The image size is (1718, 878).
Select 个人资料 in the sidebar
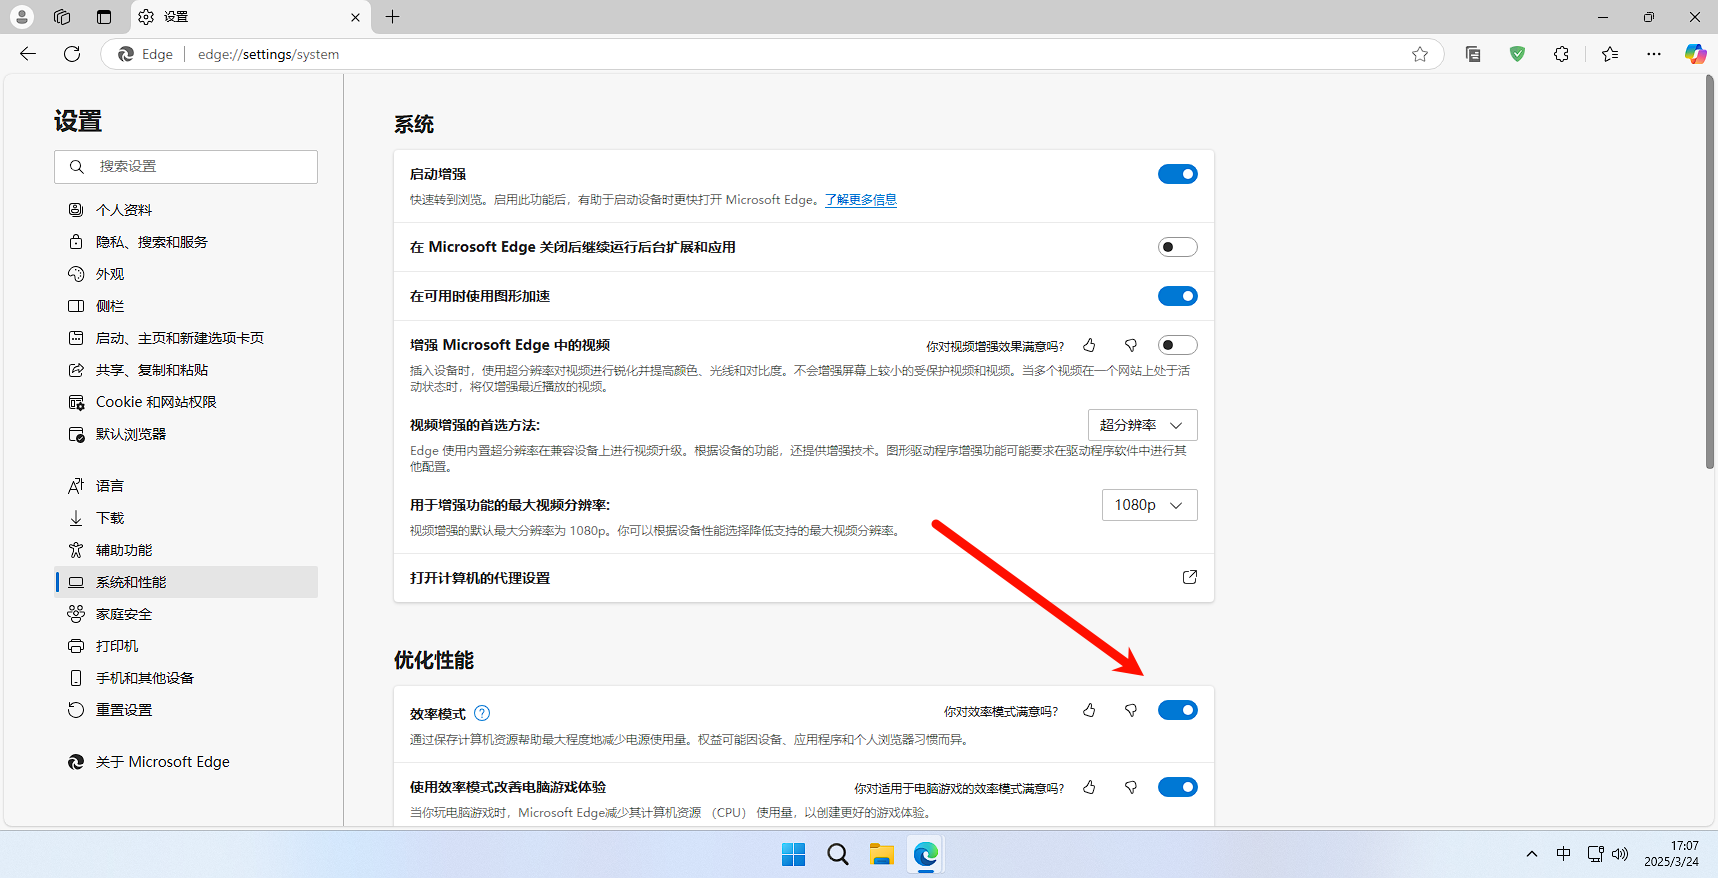click(186, 210)
